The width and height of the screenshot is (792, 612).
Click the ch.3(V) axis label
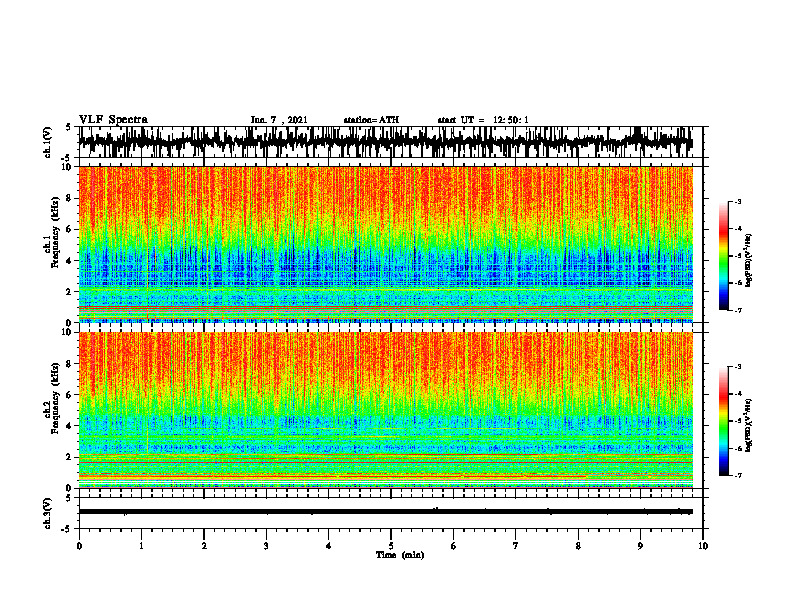(48, 513)
